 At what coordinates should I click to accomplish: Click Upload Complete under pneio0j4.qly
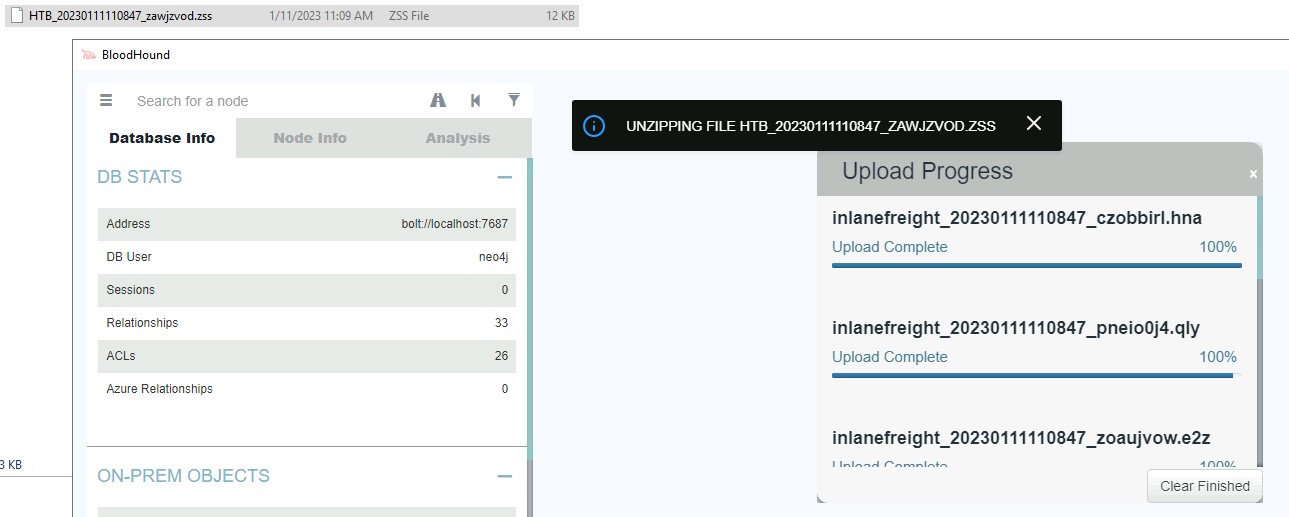tap(890, 357)
